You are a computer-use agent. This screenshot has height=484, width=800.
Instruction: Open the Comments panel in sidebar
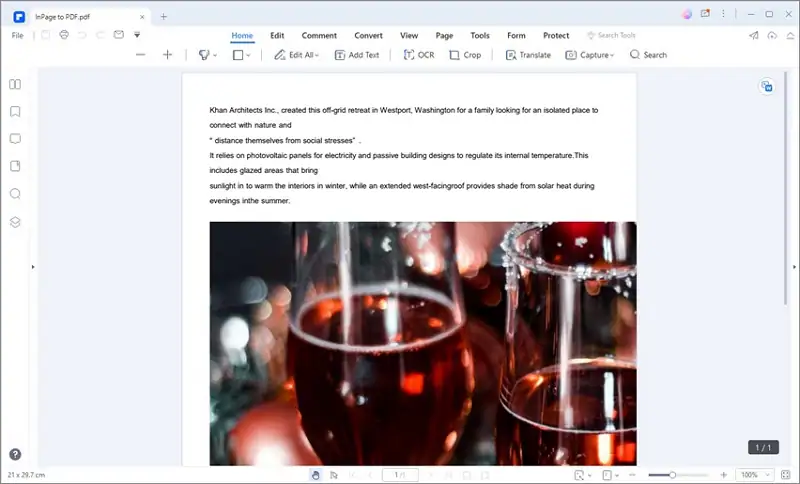point(15,139)
